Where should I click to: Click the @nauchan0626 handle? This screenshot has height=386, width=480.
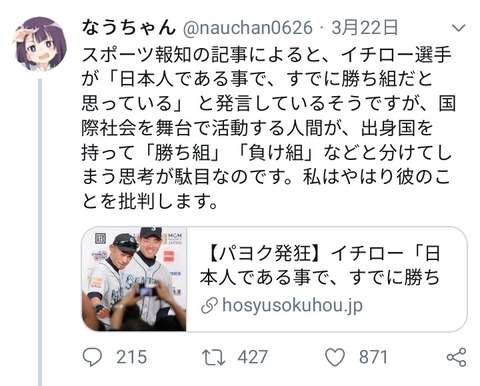(x=247, y=28)
